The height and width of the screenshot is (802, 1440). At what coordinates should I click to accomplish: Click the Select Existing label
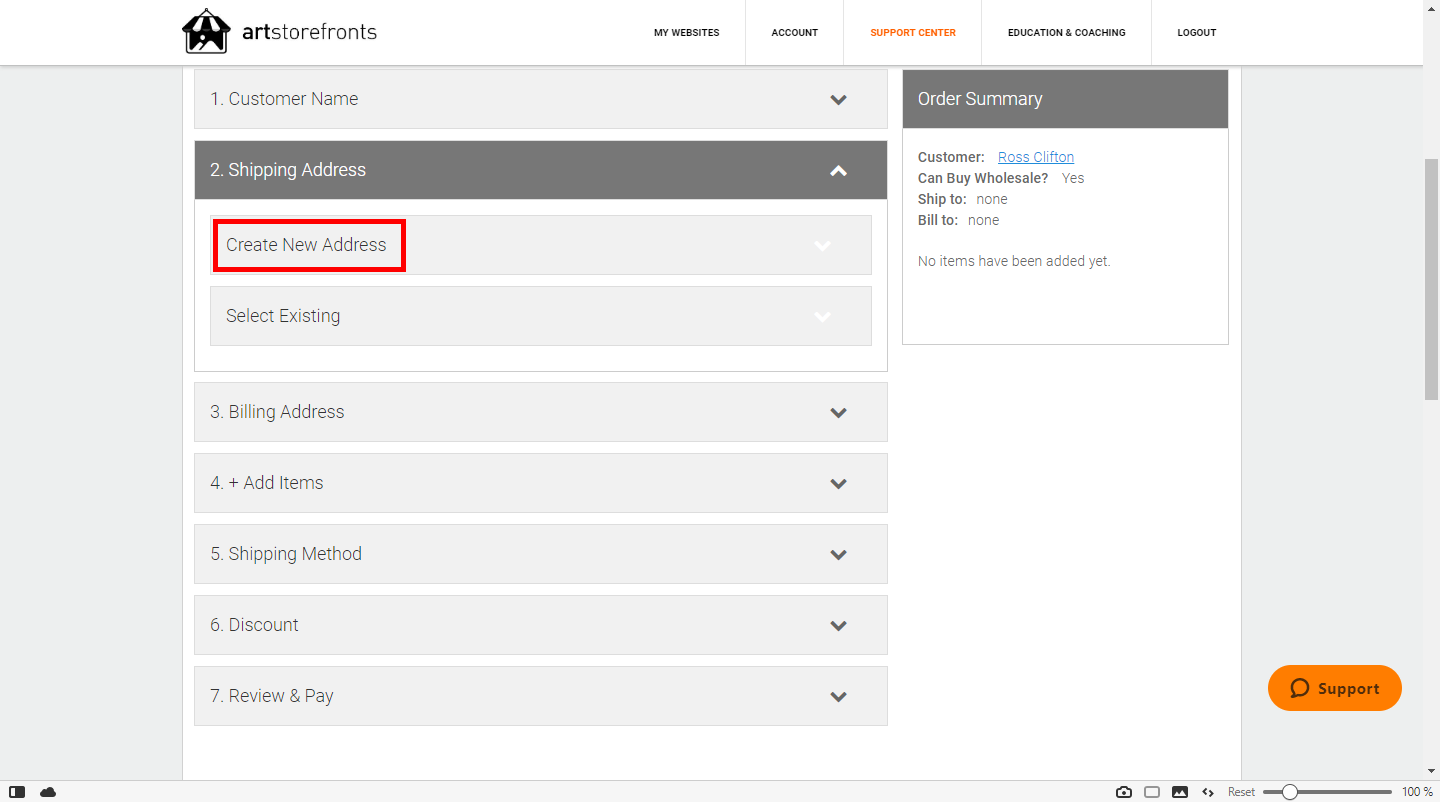(x=283, y=316)
